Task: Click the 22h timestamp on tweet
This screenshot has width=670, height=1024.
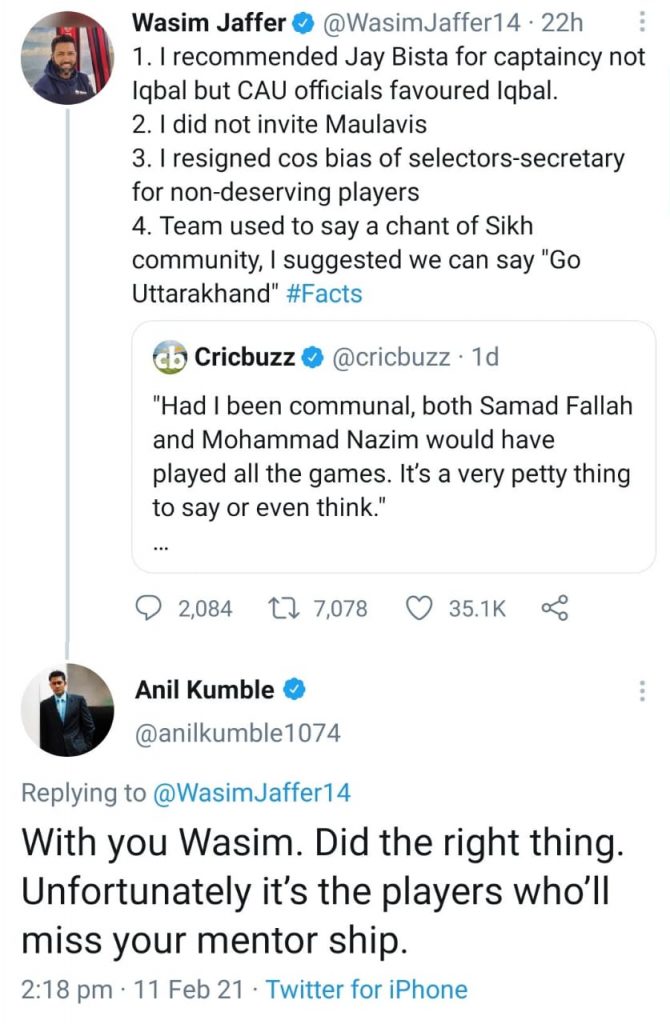Action: click(568, 23)
